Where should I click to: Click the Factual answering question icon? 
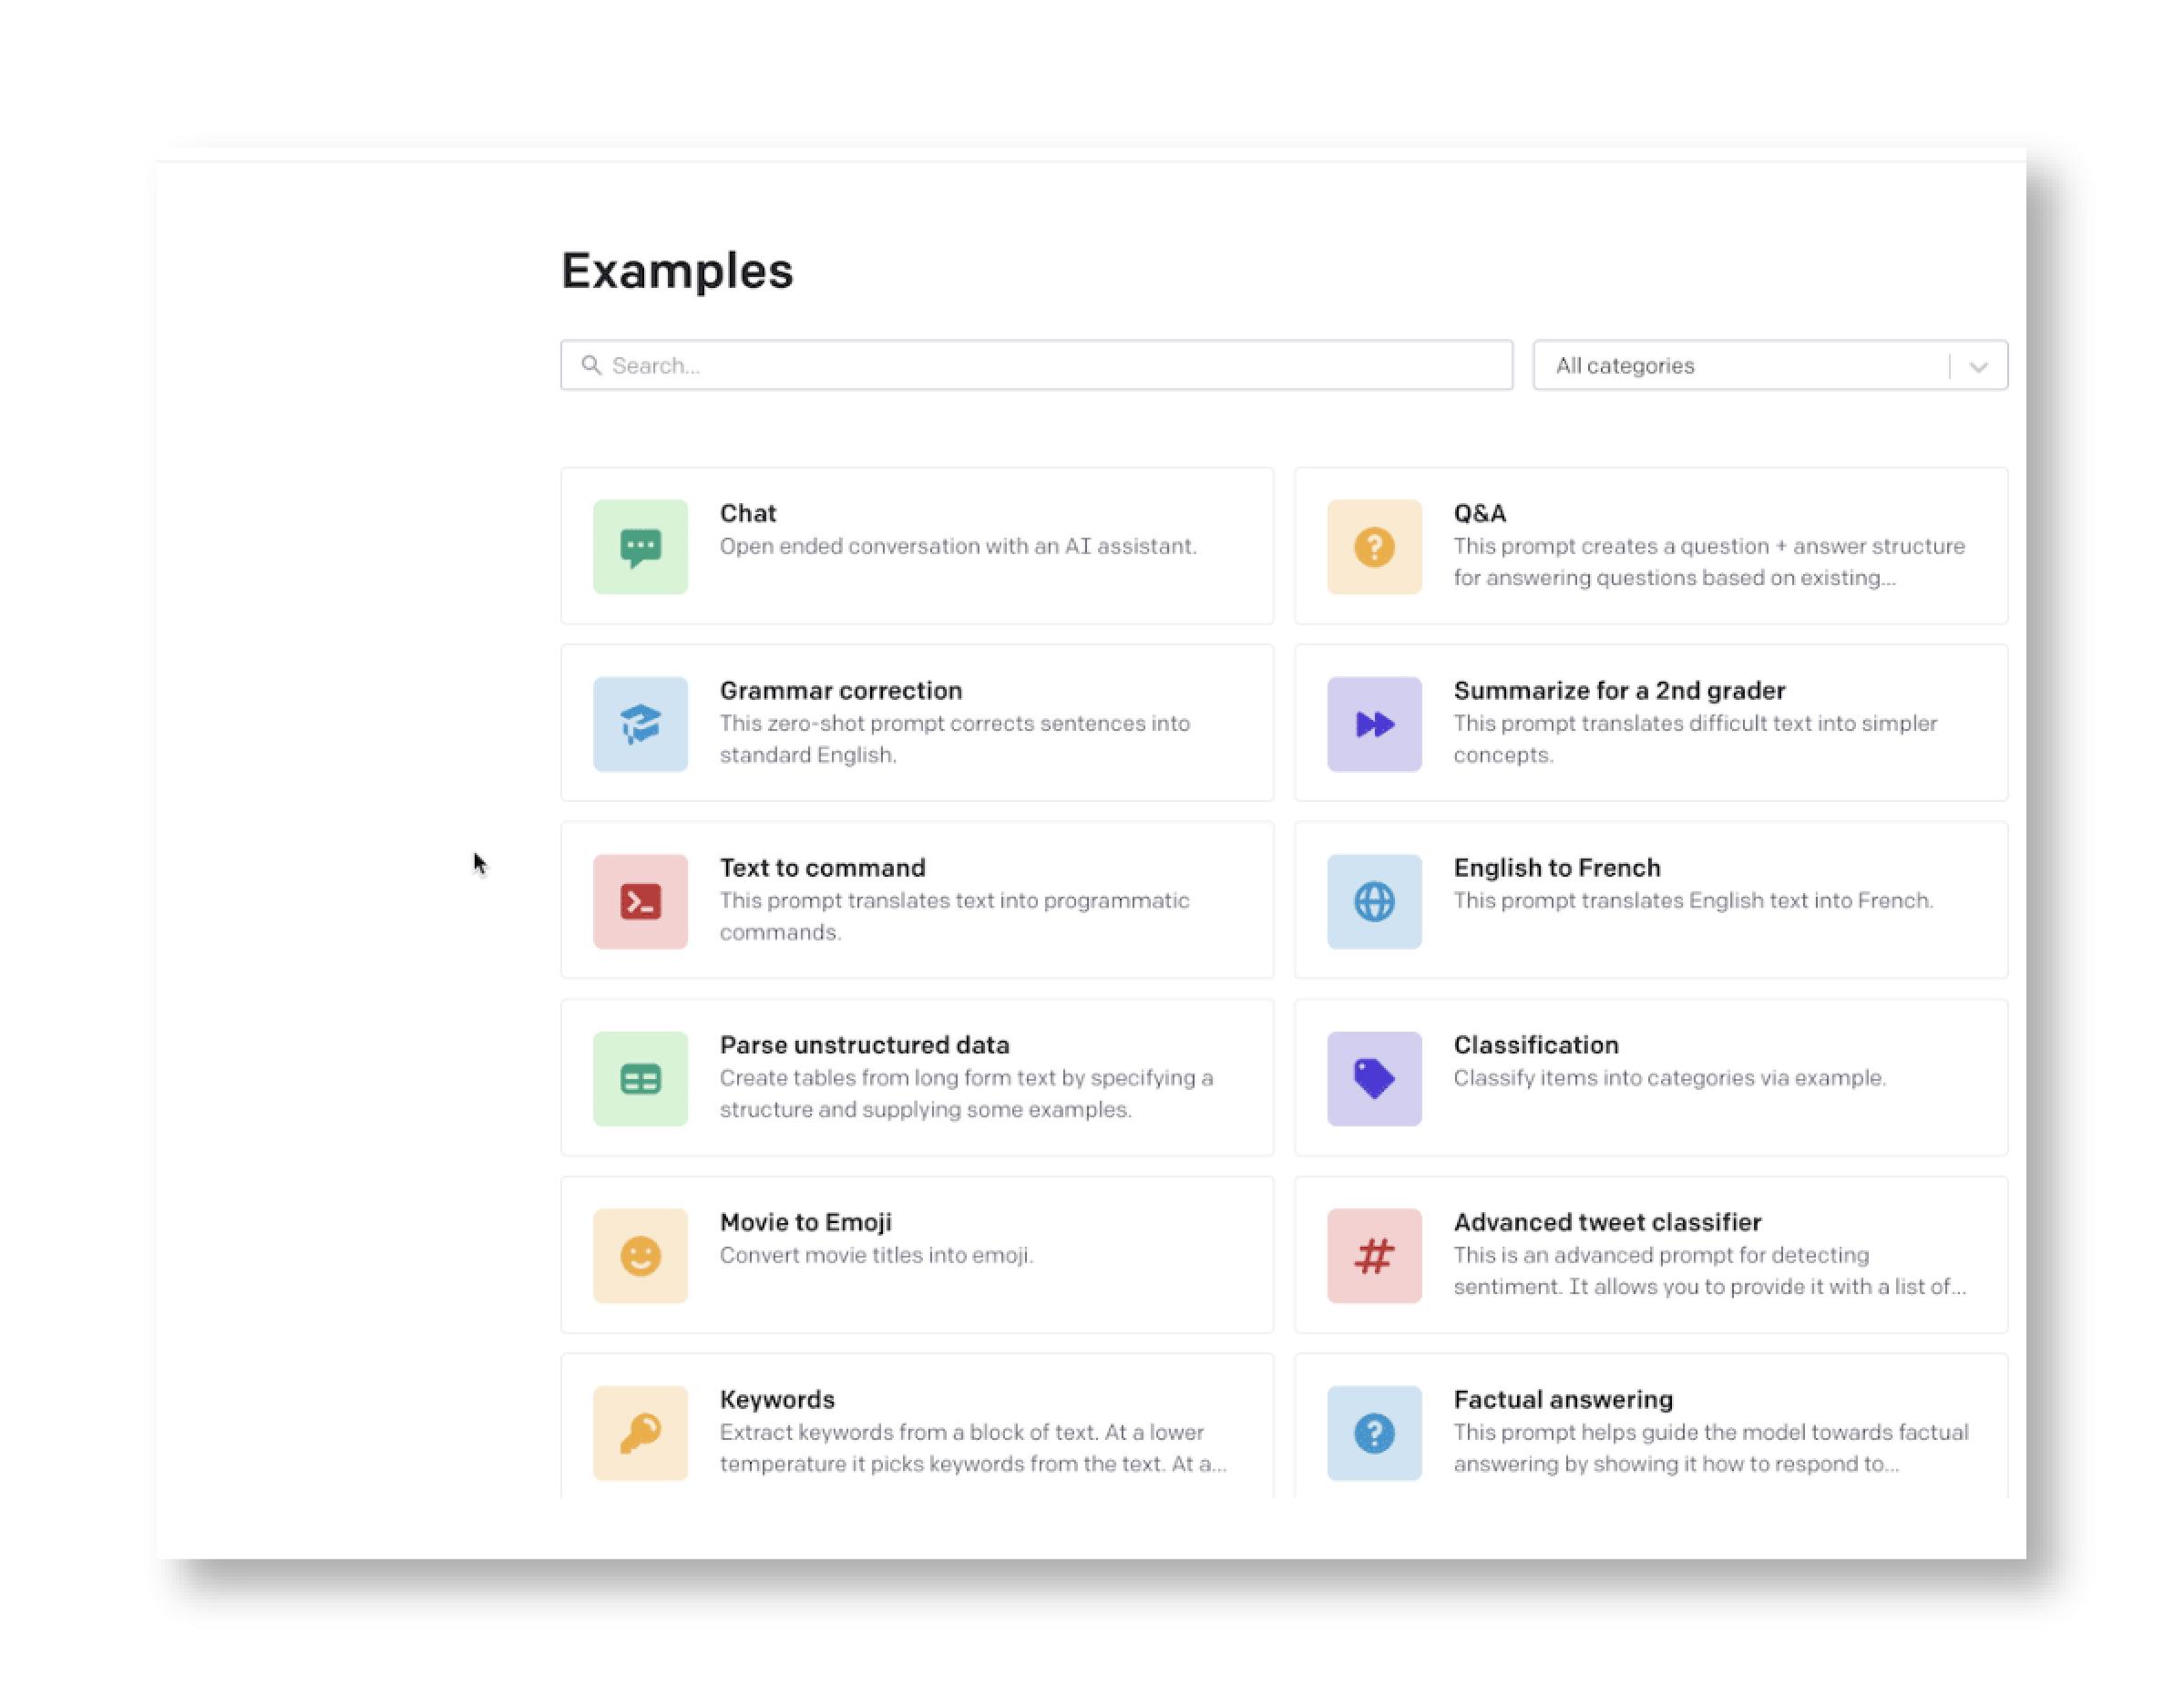click(x=1372, y=1433)
